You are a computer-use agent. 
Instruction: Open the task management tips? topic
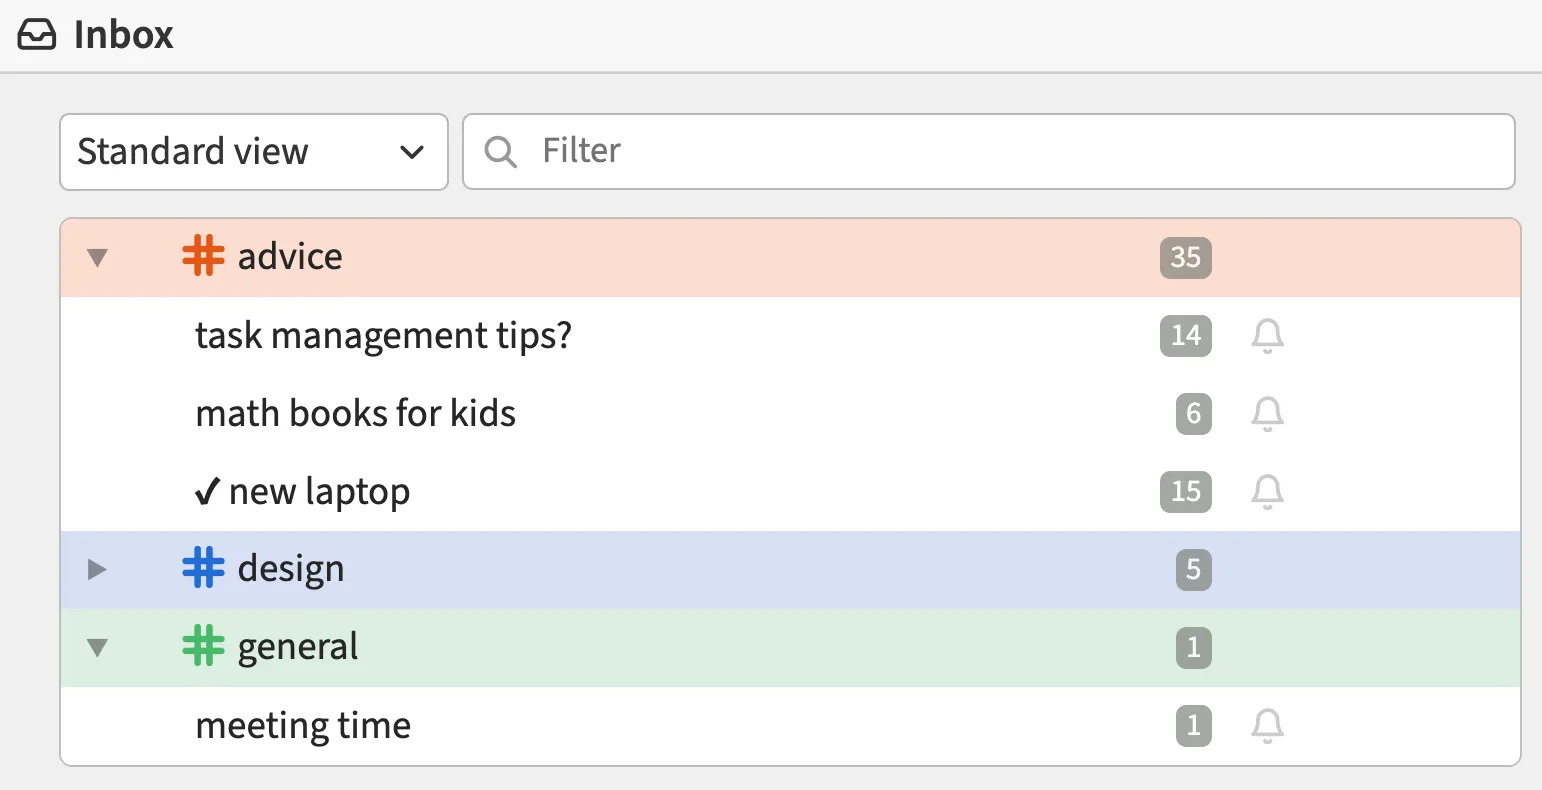coord(383,335)
